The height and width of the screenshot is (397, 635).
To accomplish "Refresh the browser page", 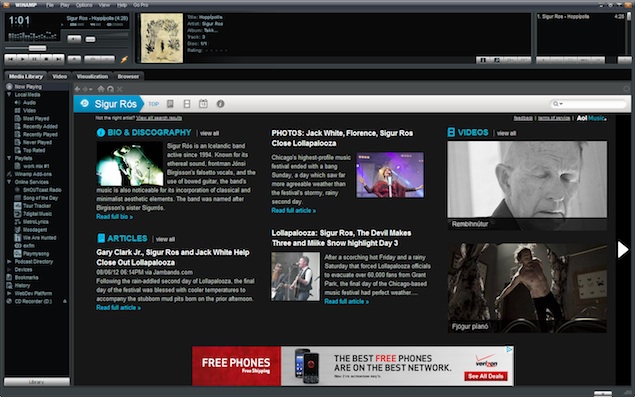I will pos(110,89).
